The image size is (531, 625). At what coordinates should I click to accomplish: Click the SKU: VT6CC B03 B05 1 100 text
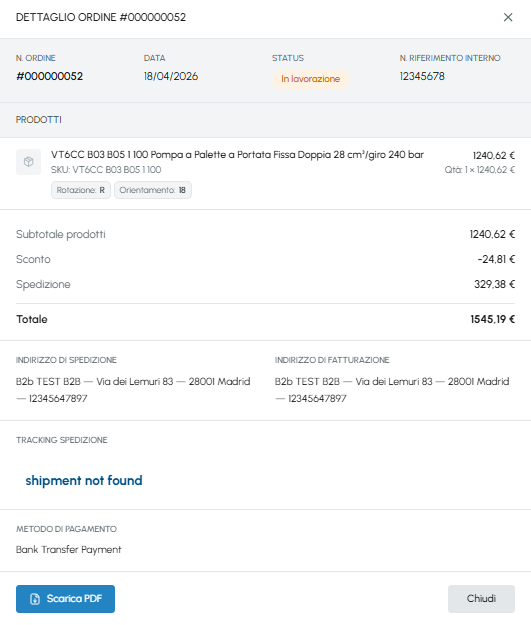point(106,170)
